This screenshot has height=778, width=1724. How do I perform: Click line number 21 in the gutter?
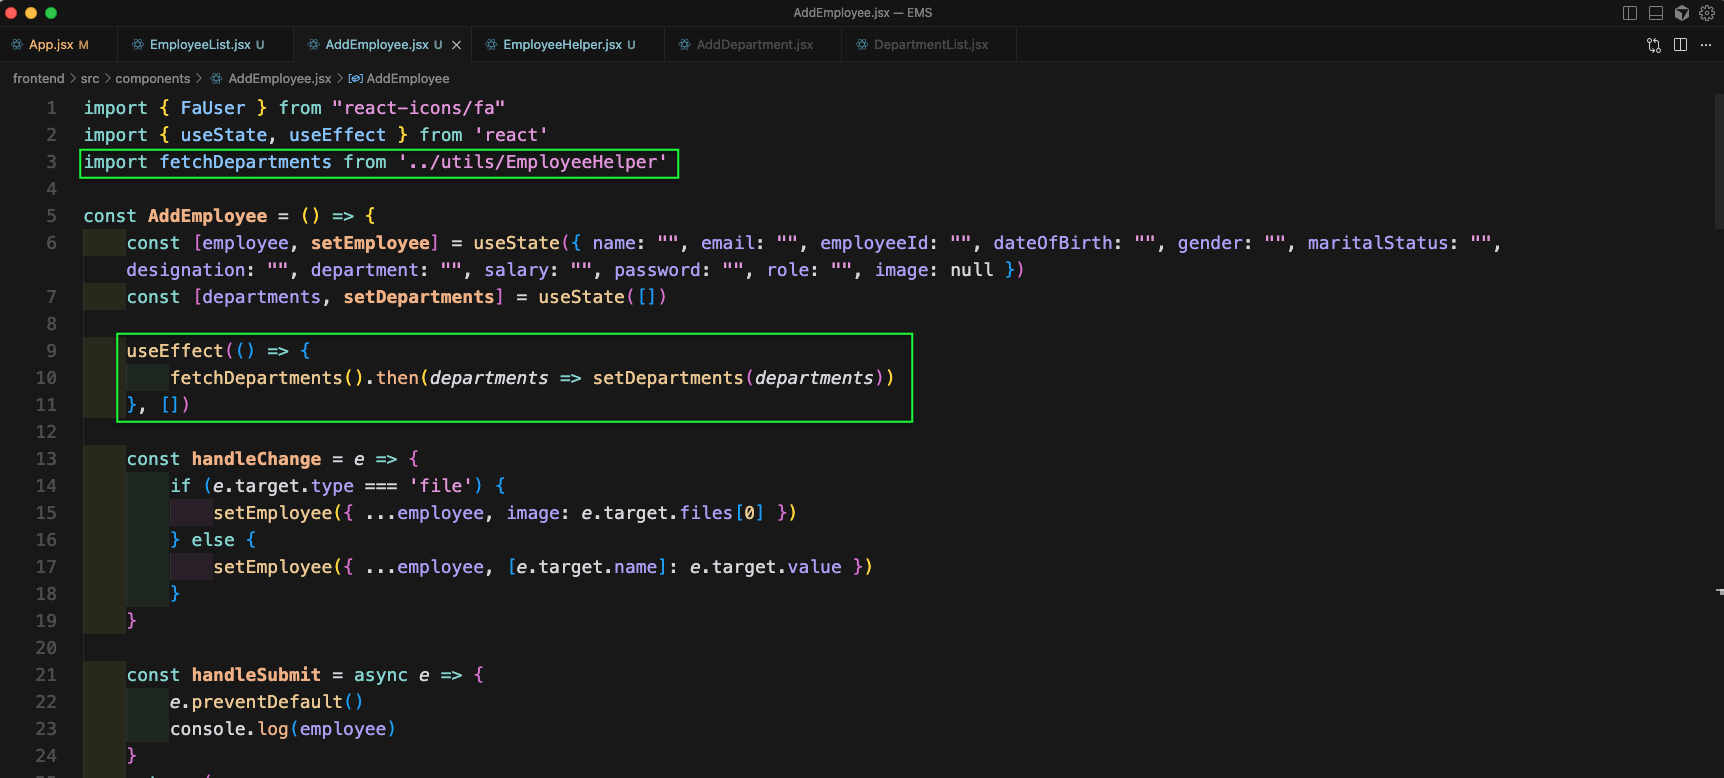[46, 675]
